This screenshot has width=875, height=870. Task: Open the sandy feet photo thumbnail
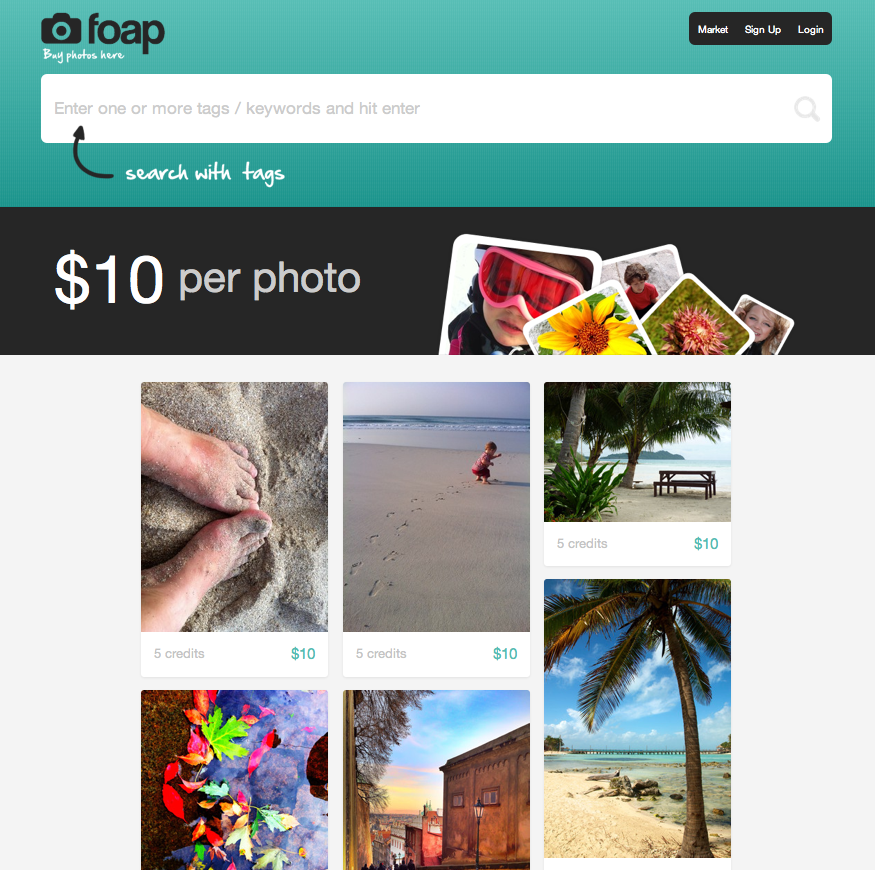pos(234,507)
